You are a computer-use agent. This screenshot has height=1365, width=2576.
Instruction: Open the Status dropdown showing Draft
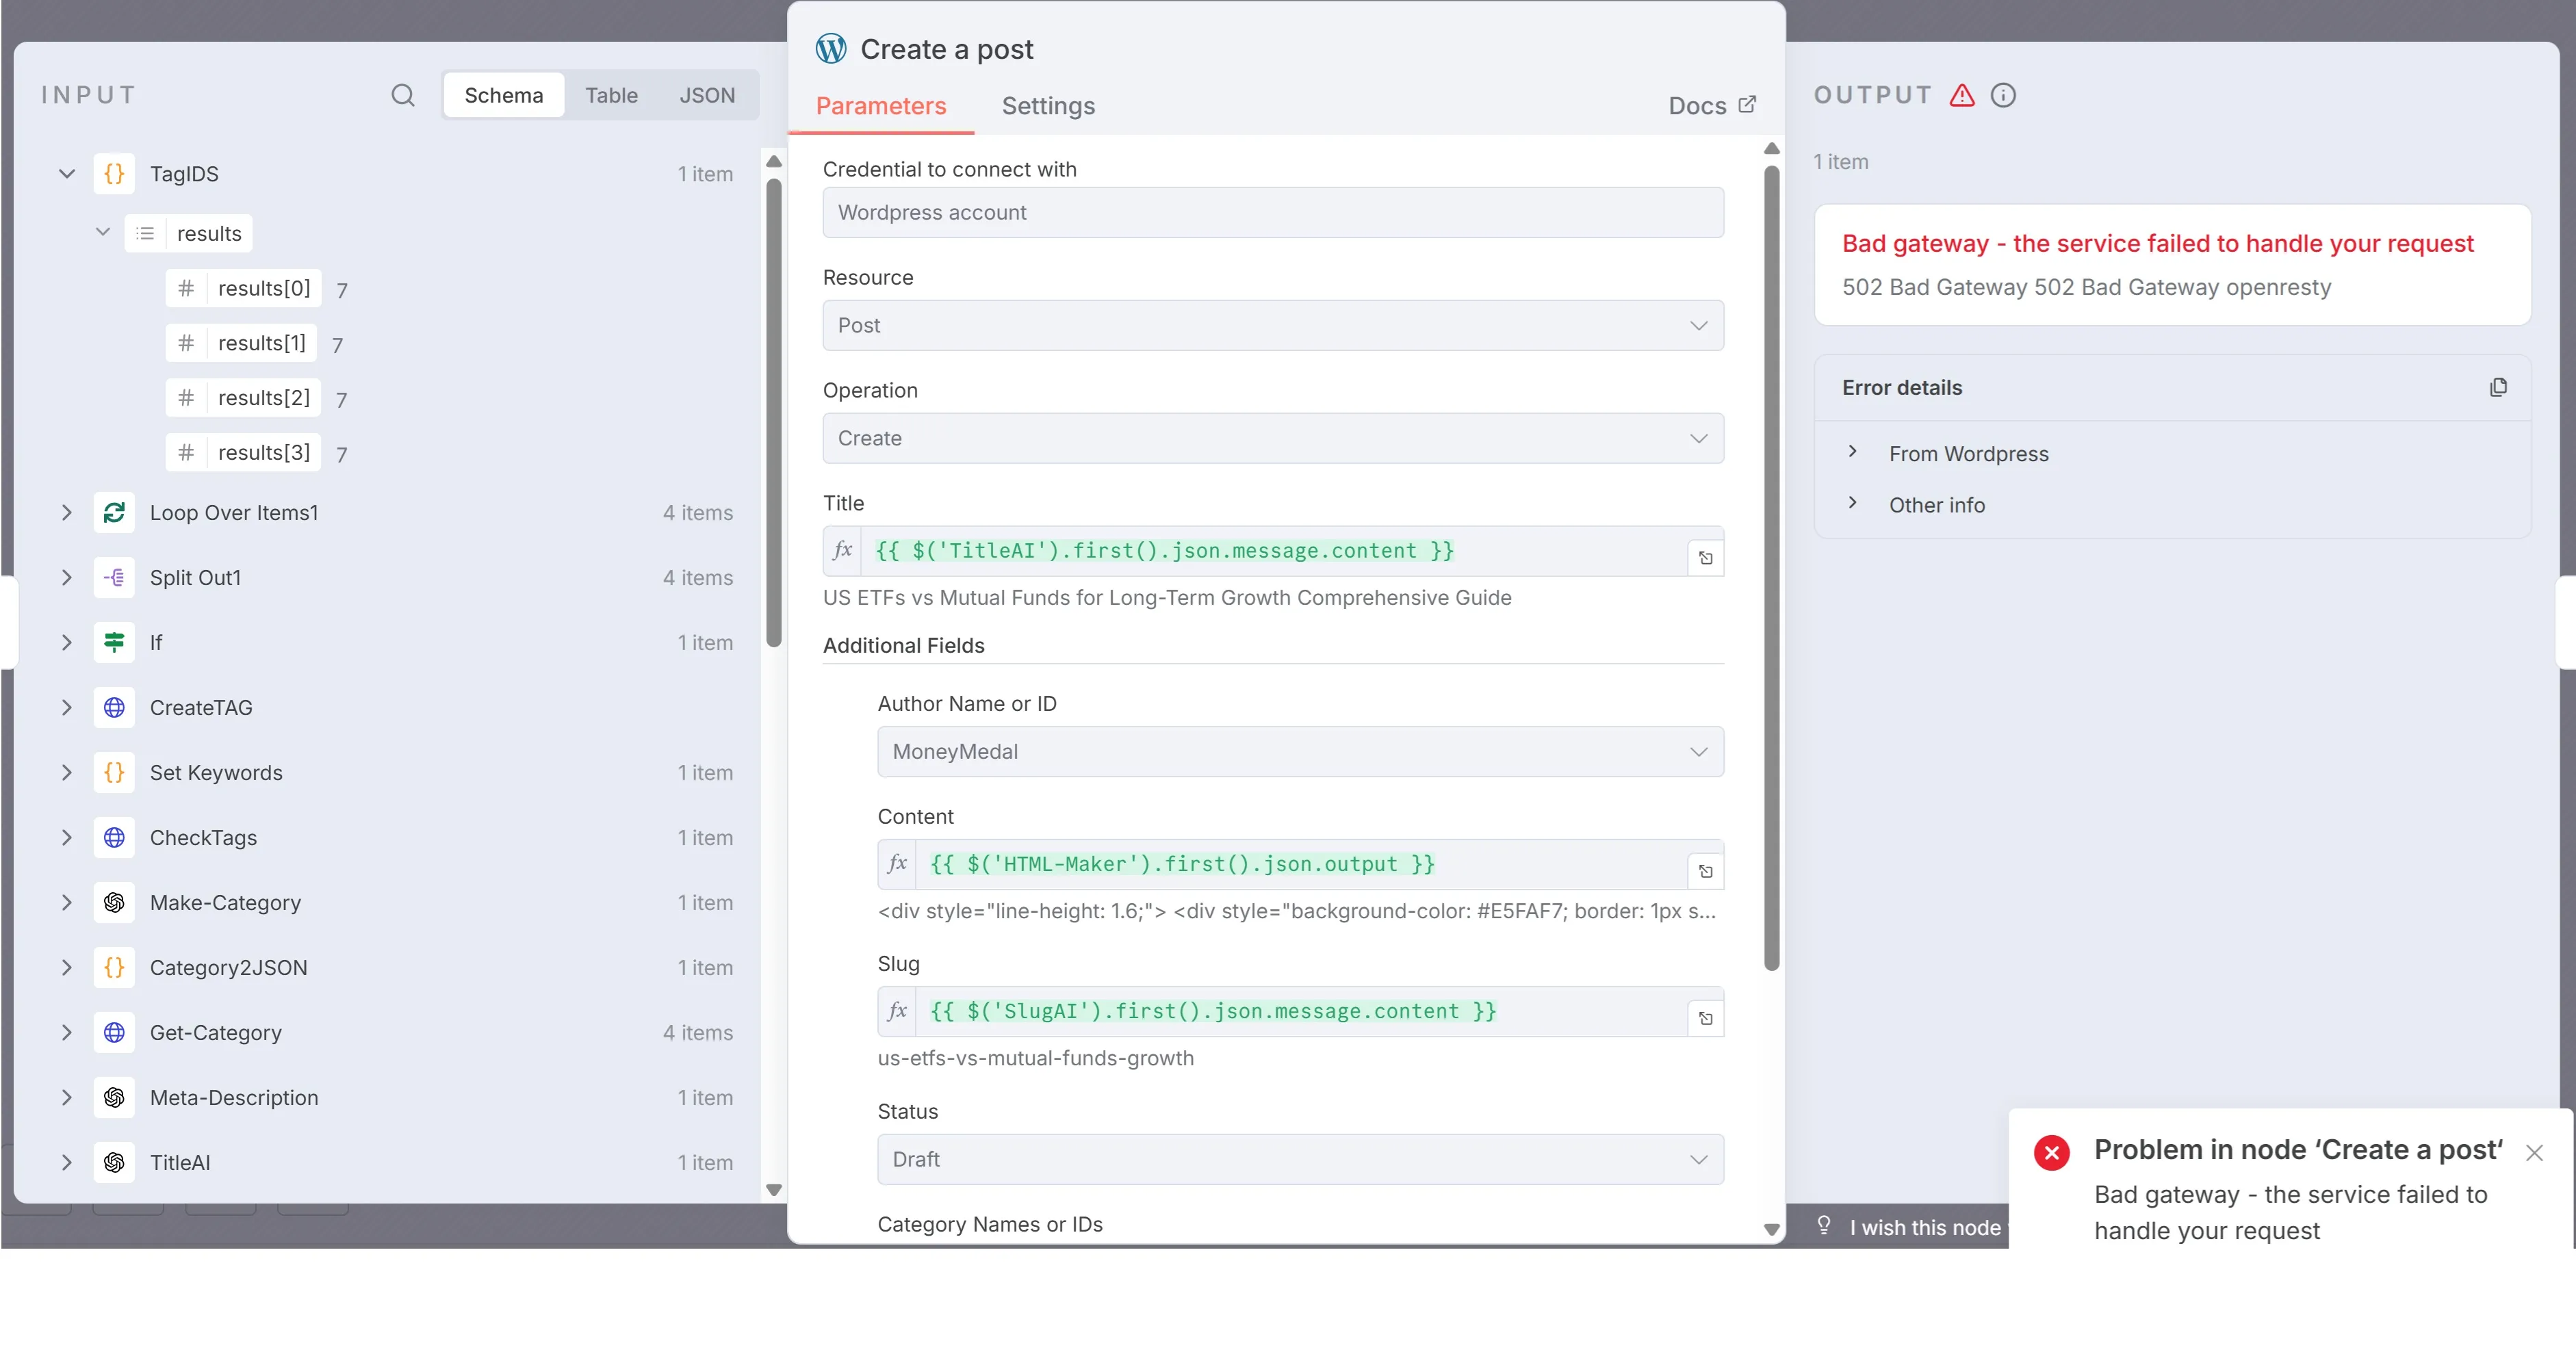coord(1299,1159)
